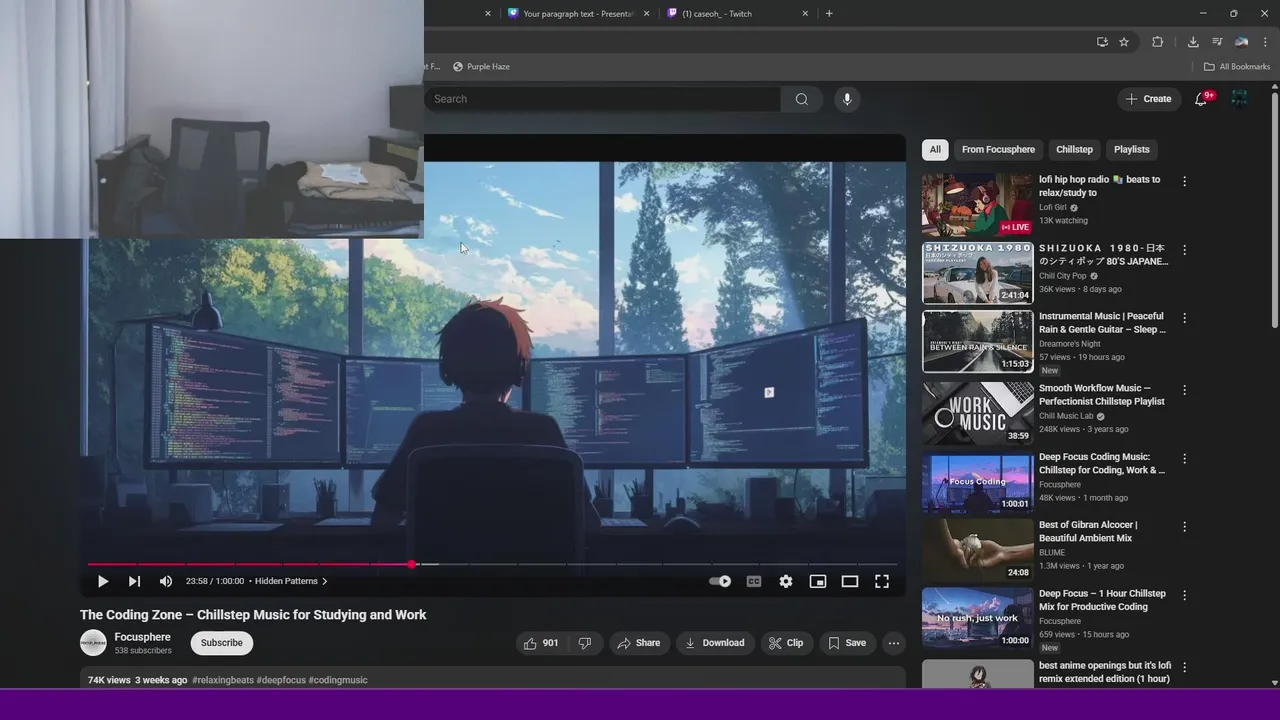Expand the Hidden Patterns chapter list
The image size is (1280, 720).
291,581
